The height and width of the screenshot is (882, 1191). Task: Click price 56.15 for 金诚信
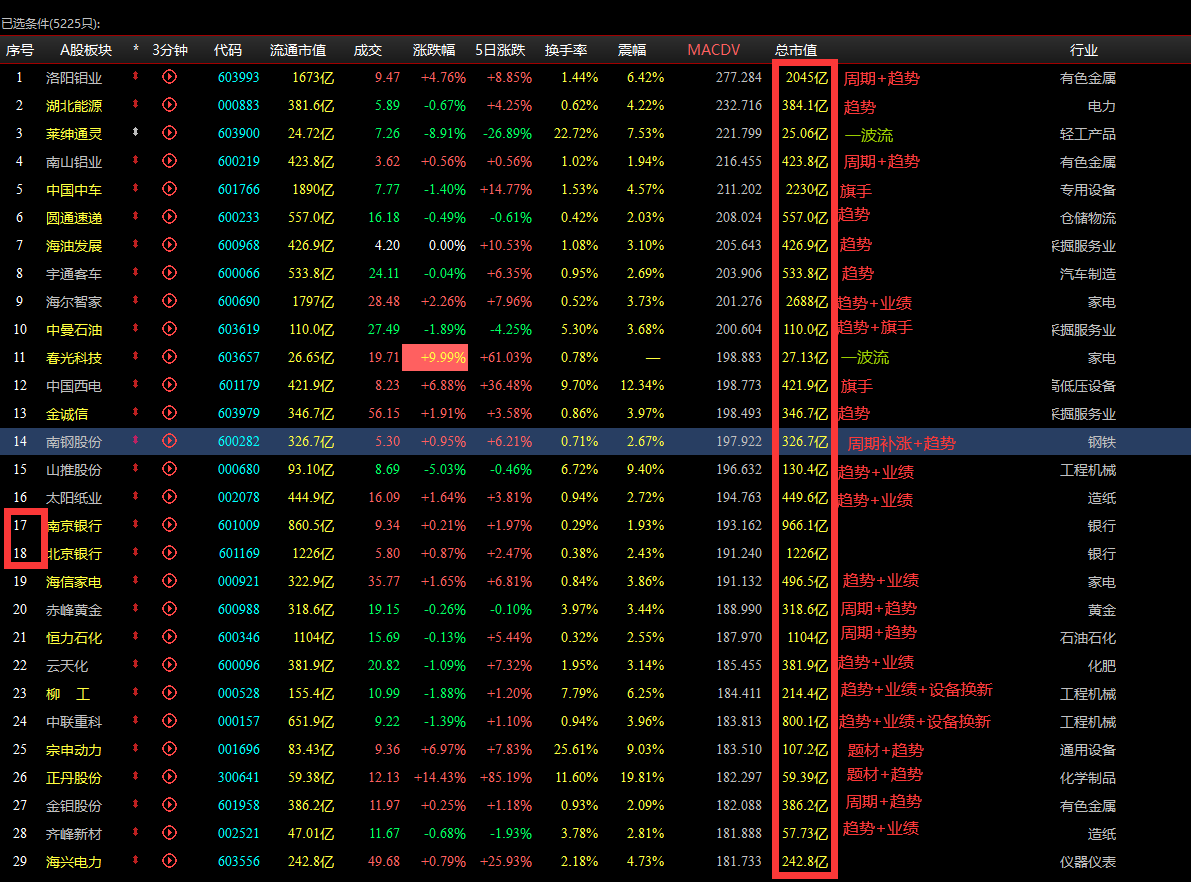[x=384, y=413]
